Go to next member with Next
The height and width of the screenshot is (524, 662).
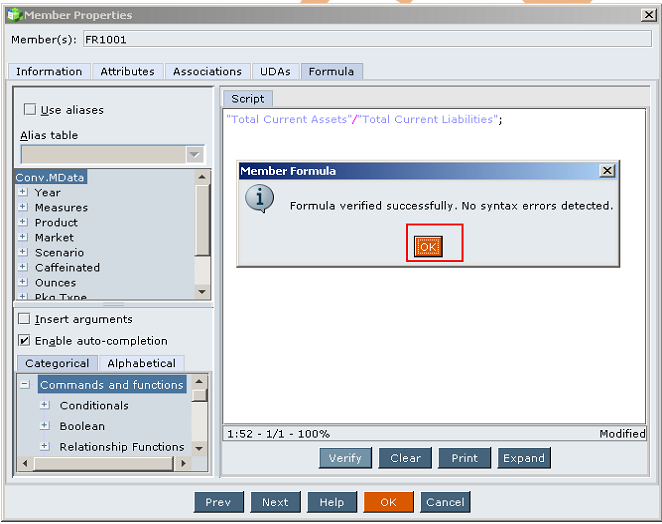[x=275, y=502]
